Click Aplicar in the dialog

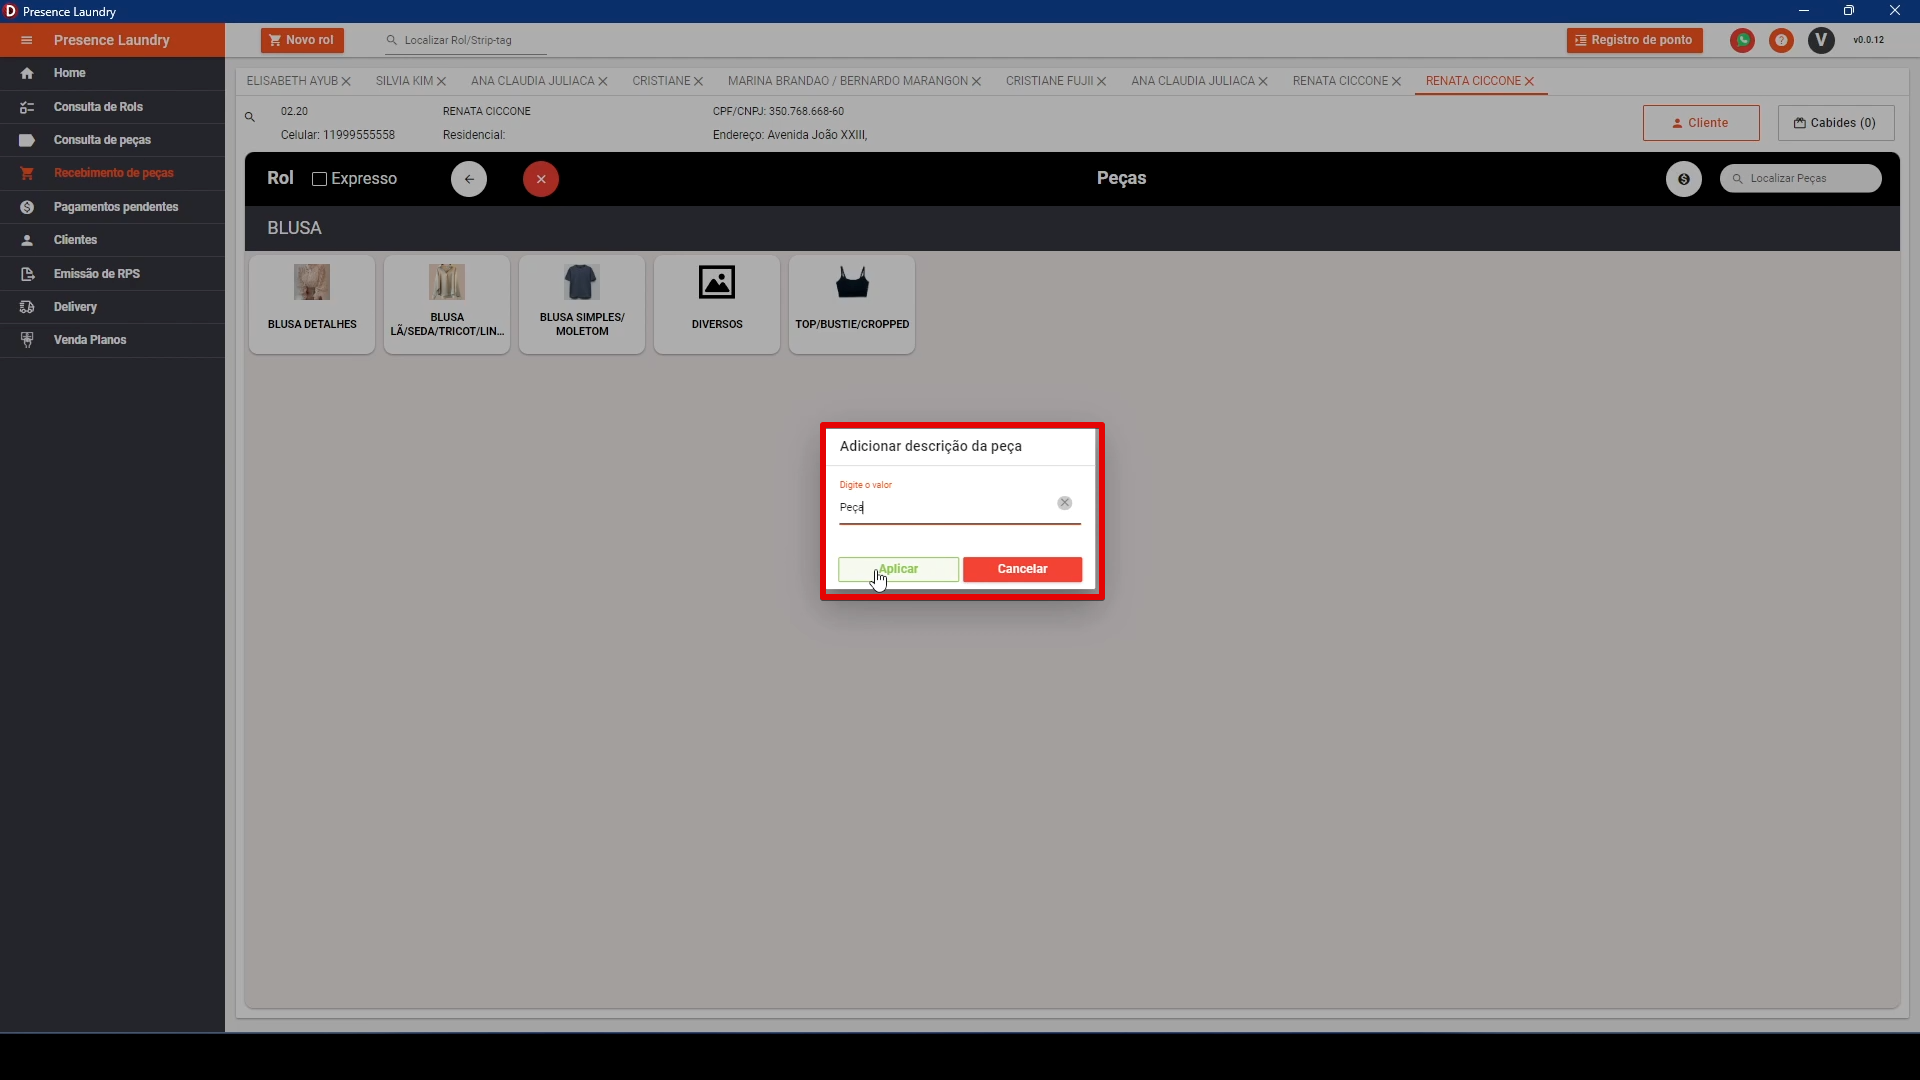click(898, 569)
